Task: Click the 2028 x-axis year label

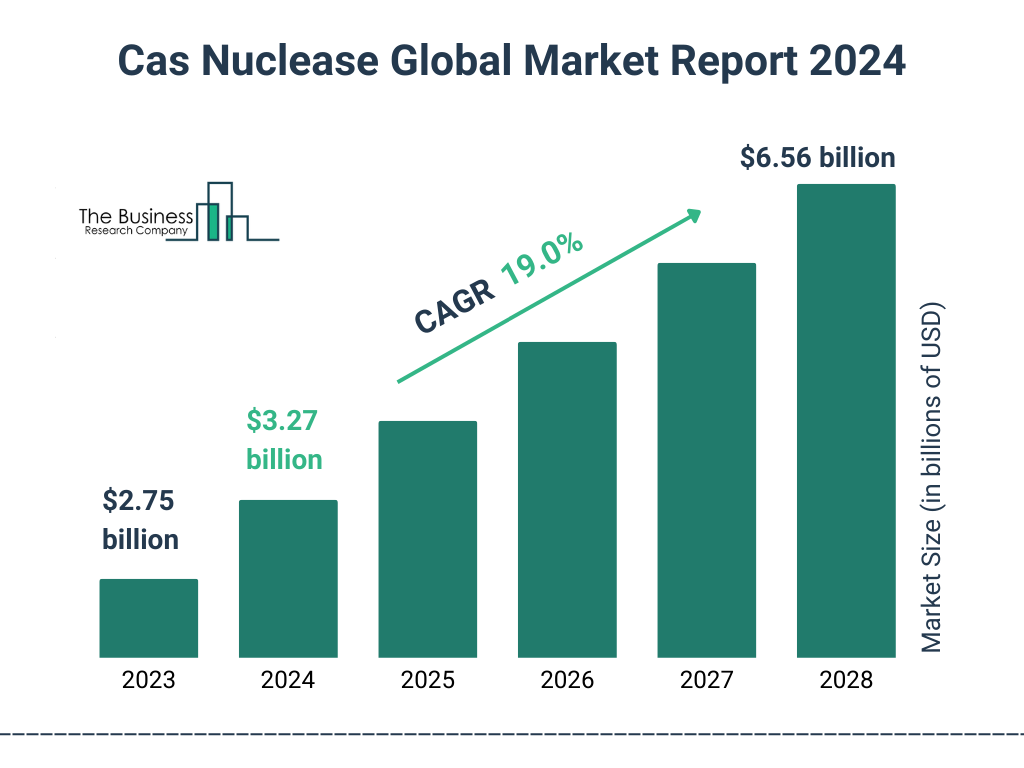Action: [845, 681]
